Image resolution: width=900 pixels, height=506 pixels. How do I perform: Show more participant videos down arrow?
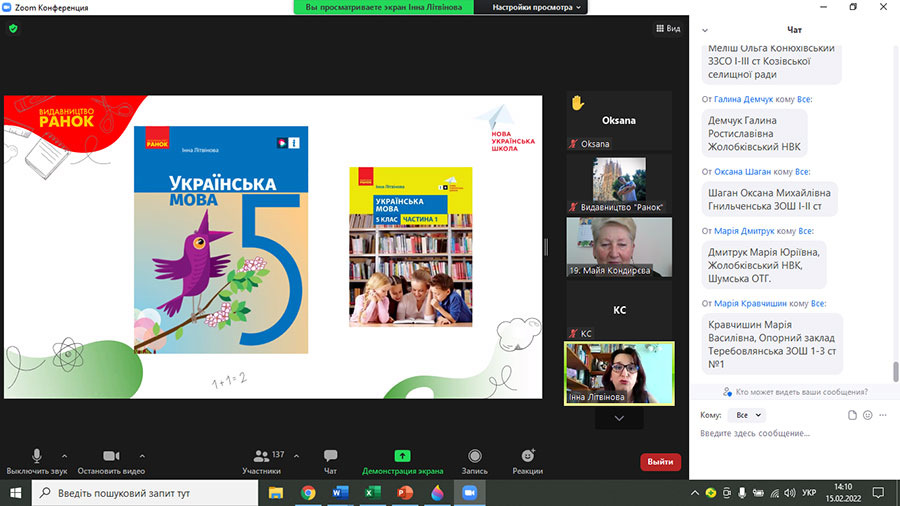[x=619, y=418]
